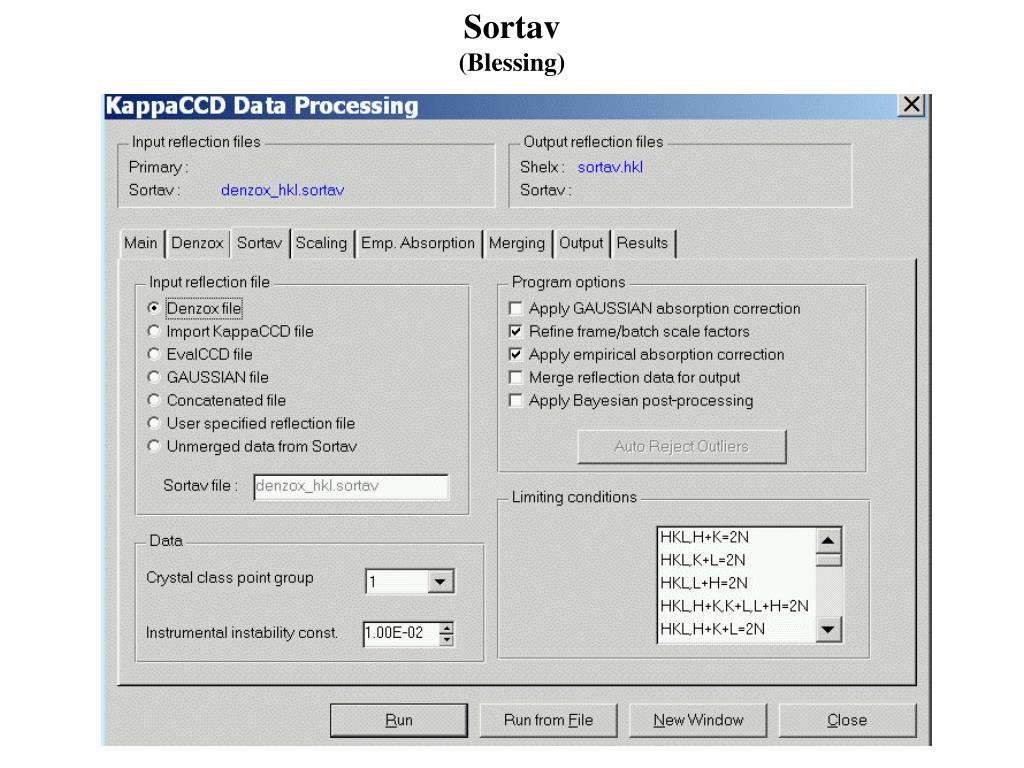
Task: Select User specified reflection file
Action: tap(154, 423)
